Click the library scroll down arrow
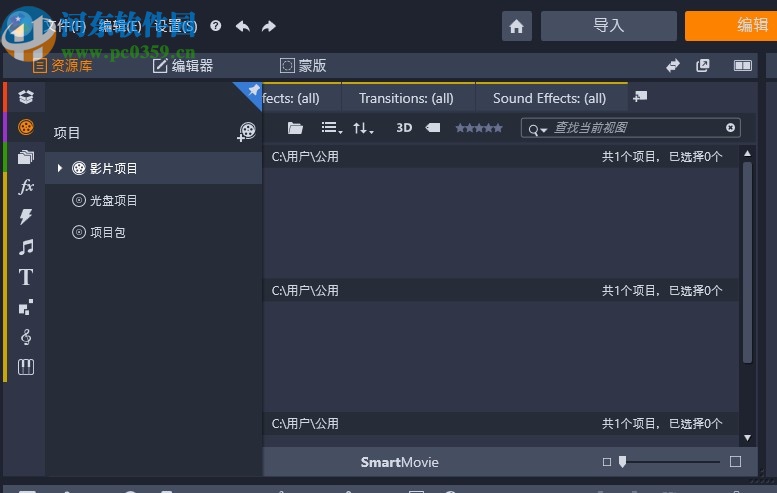 coord(747,438)
